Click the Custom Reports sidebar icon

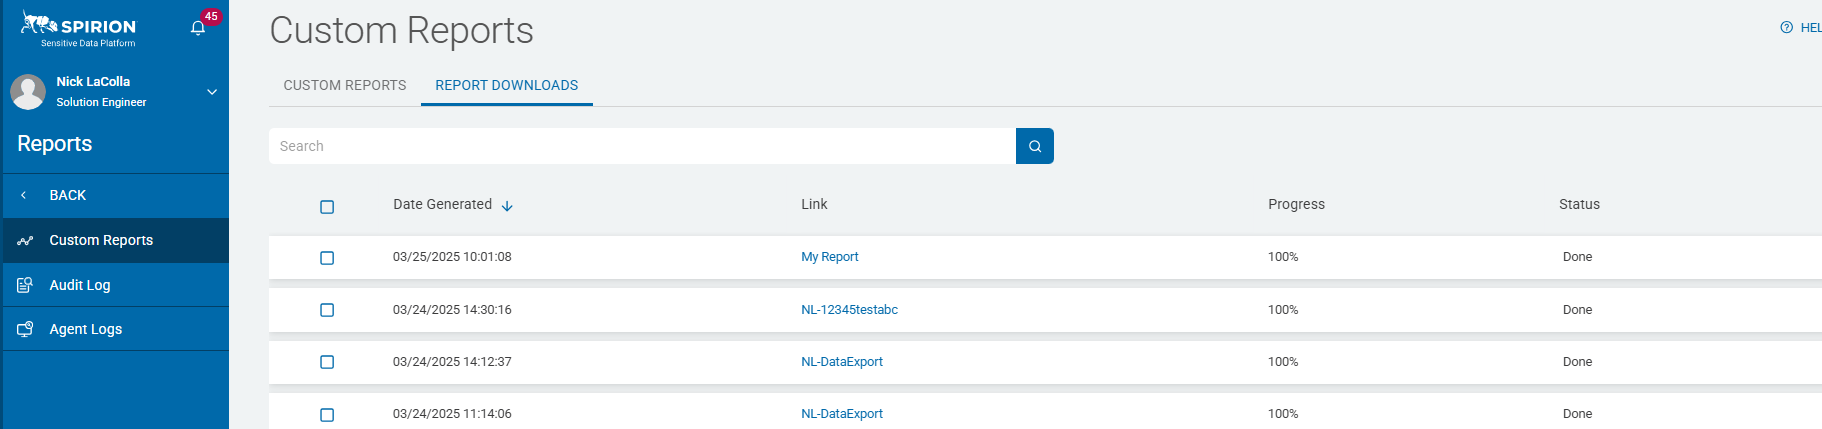tap(25, 241)
